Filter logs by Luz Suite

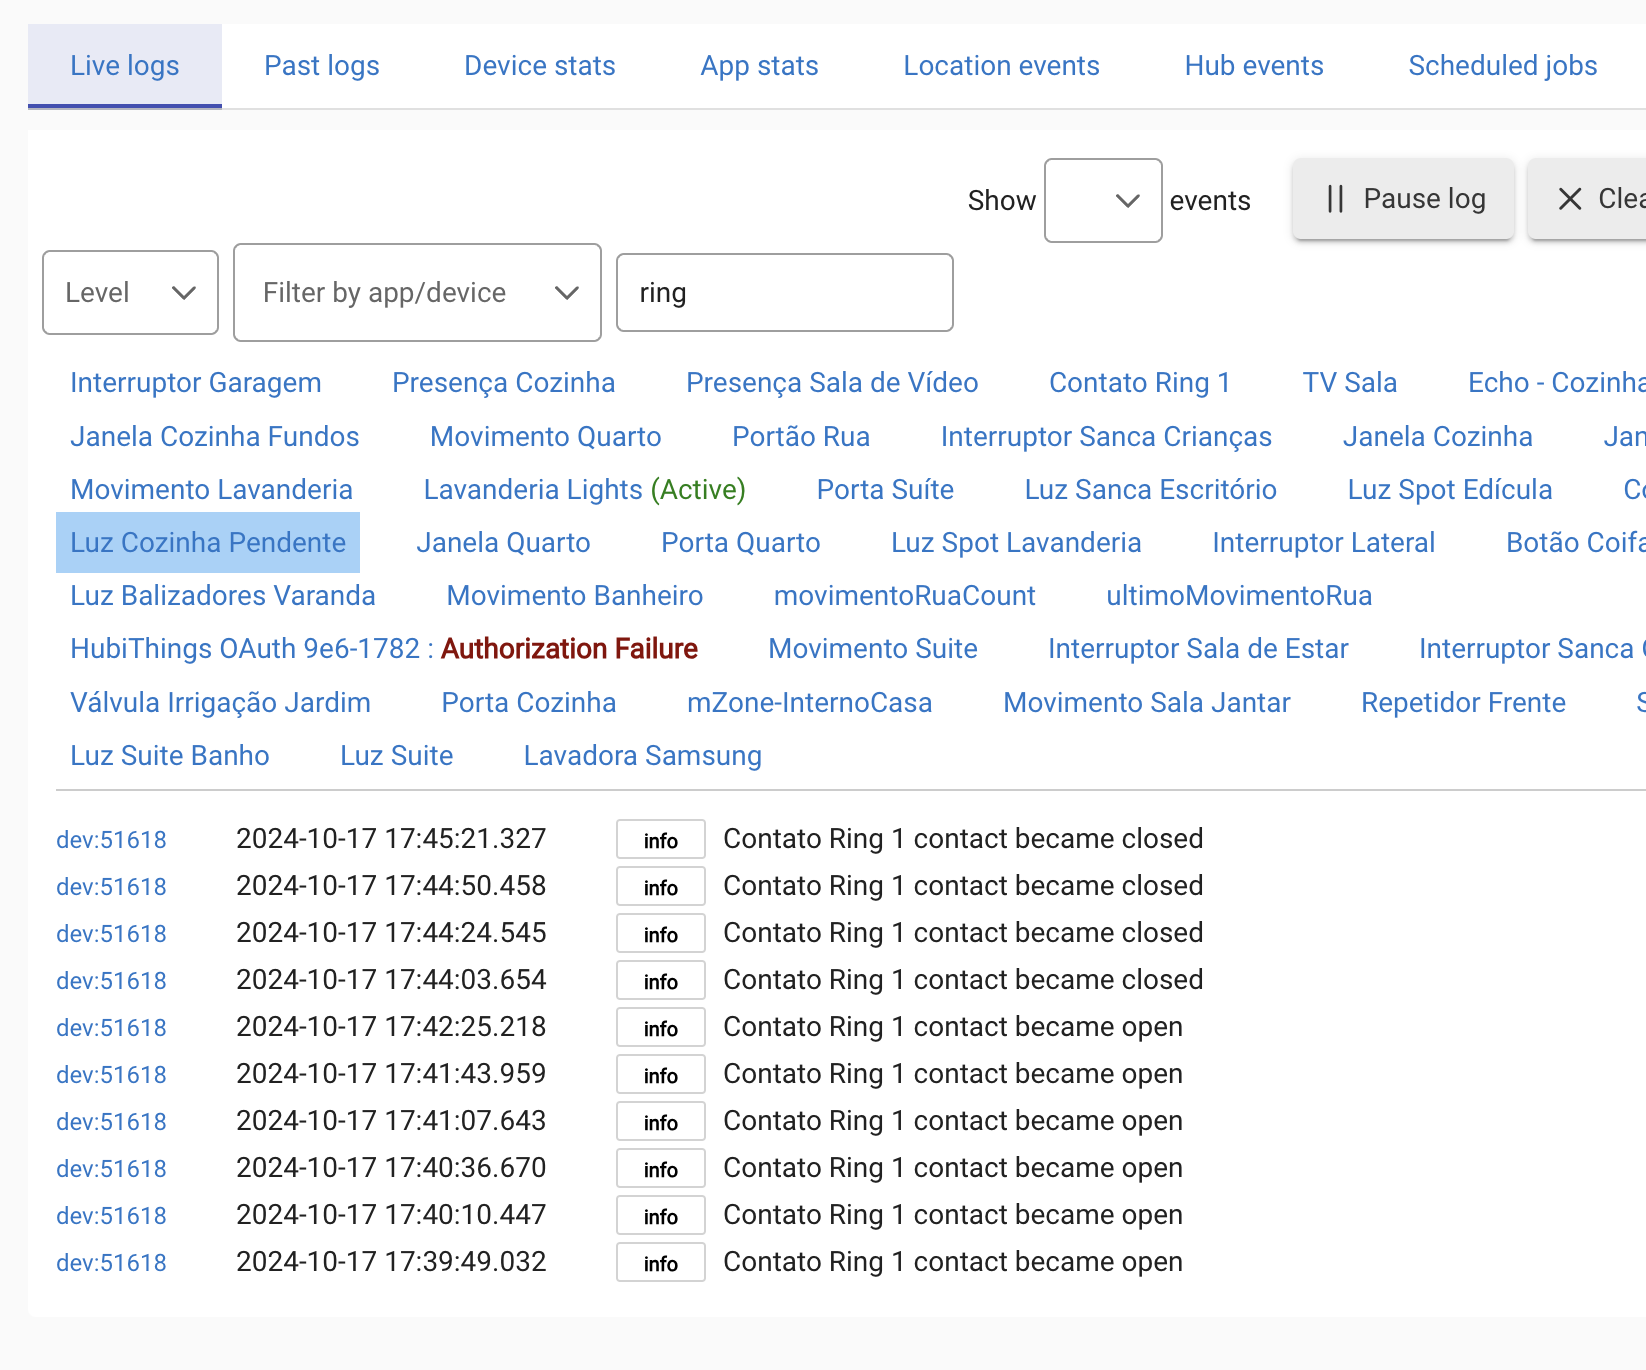[x=397, y=756]
